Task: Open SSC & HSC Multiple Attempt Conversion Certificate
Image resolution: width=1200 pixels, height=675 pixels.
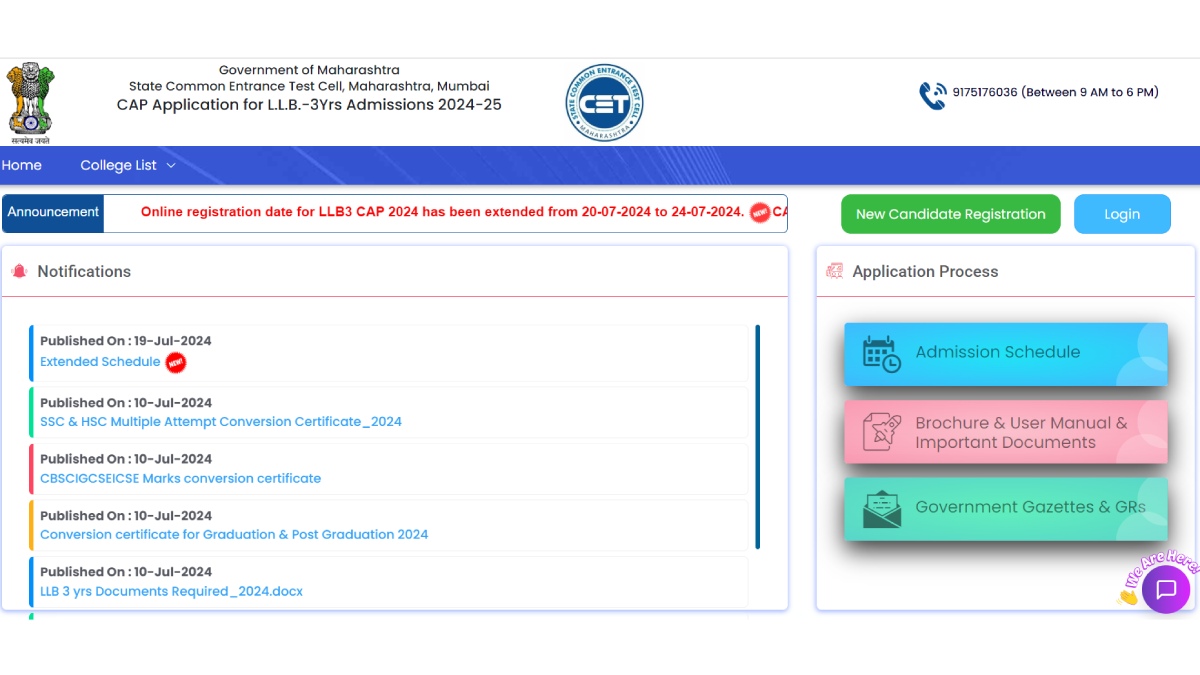Action: click(221, 422)
